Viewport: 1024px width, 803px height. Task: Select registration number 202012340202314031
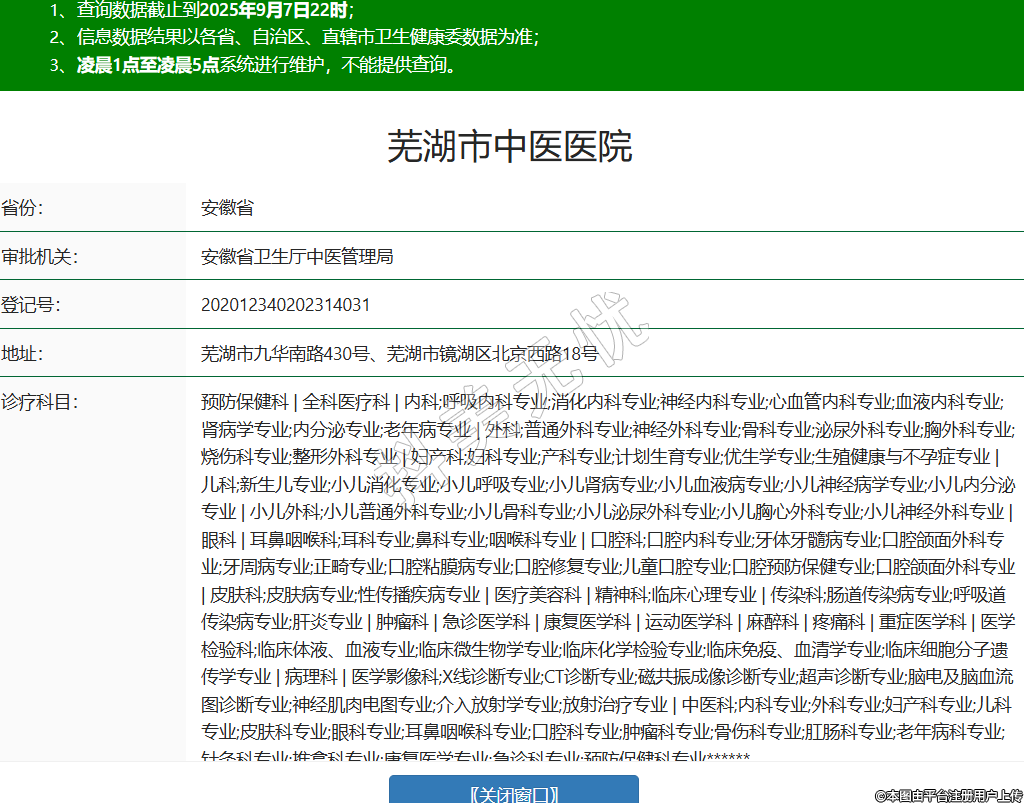285,305
